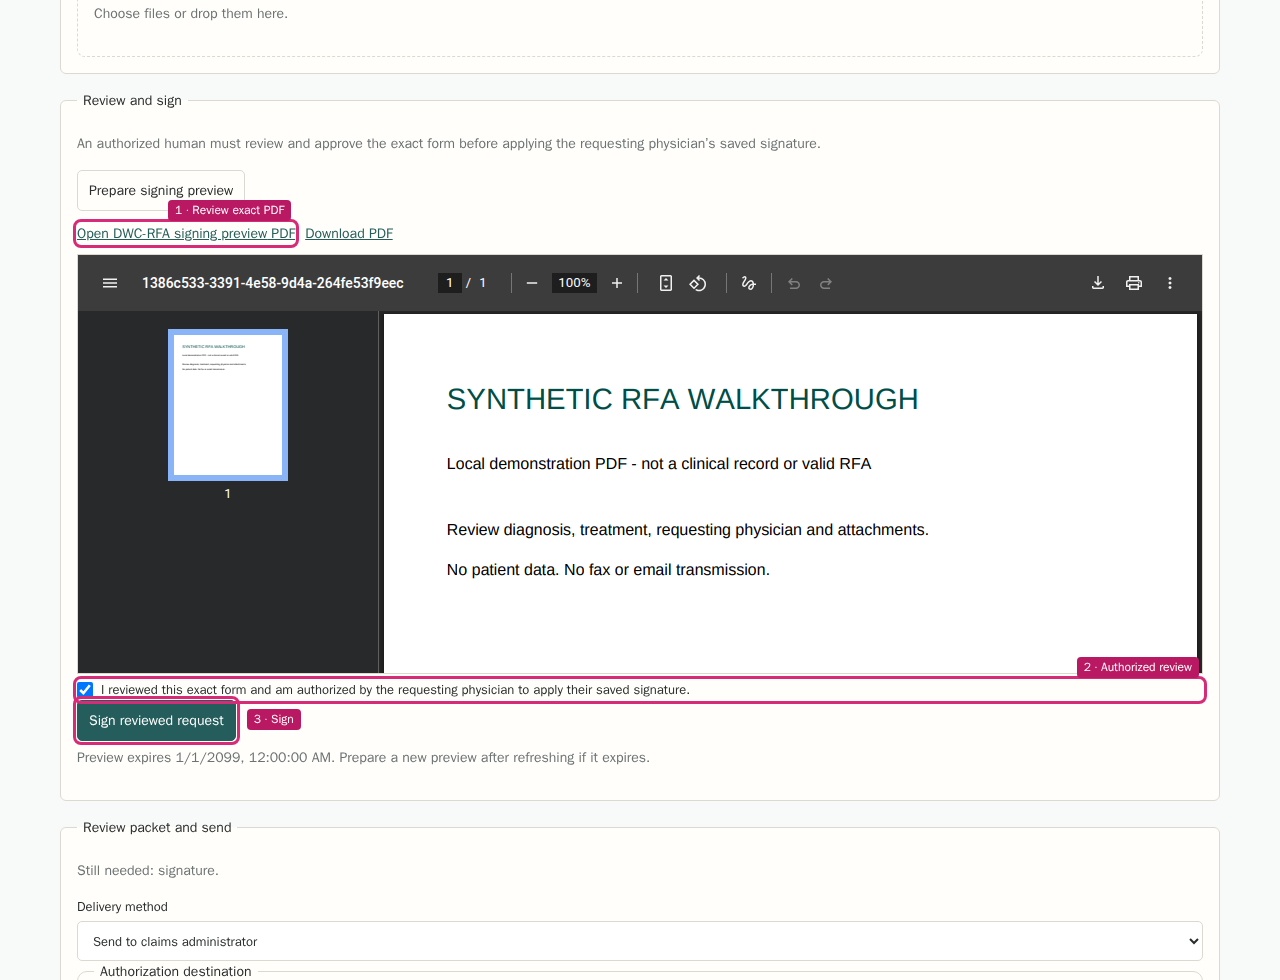This screenshot has width=1280, height=980.
Task: Open the Delivery method dropdown
Action: click(640, 941)
